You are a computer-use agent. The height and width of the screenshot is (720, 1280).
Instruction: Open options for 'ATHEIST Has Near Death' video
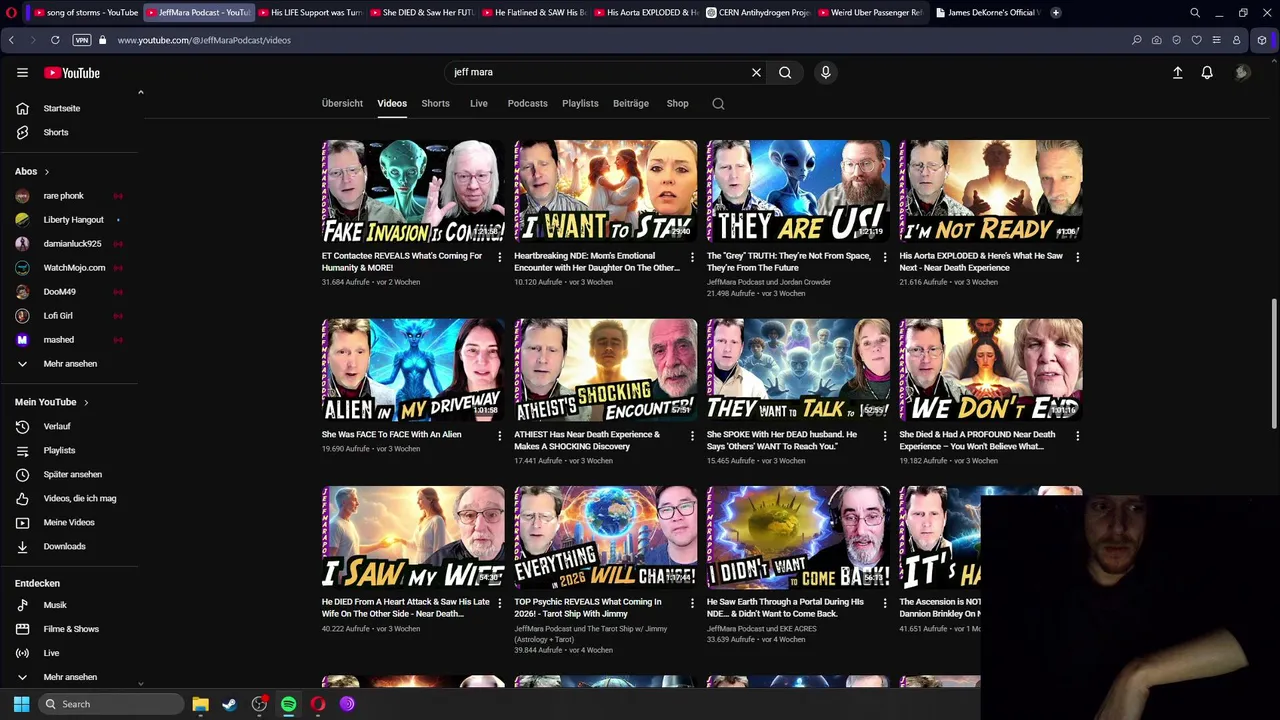[x=692, y=436]
